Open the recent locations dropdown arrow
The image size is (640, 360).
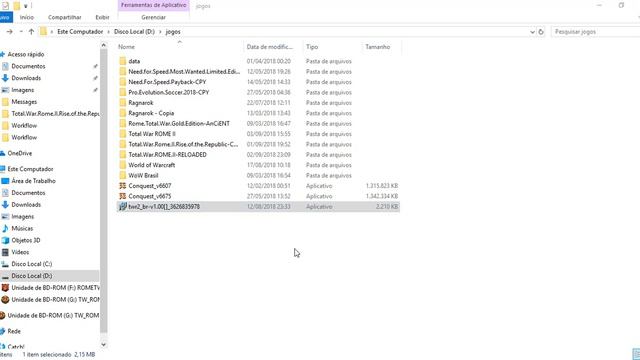21,32
